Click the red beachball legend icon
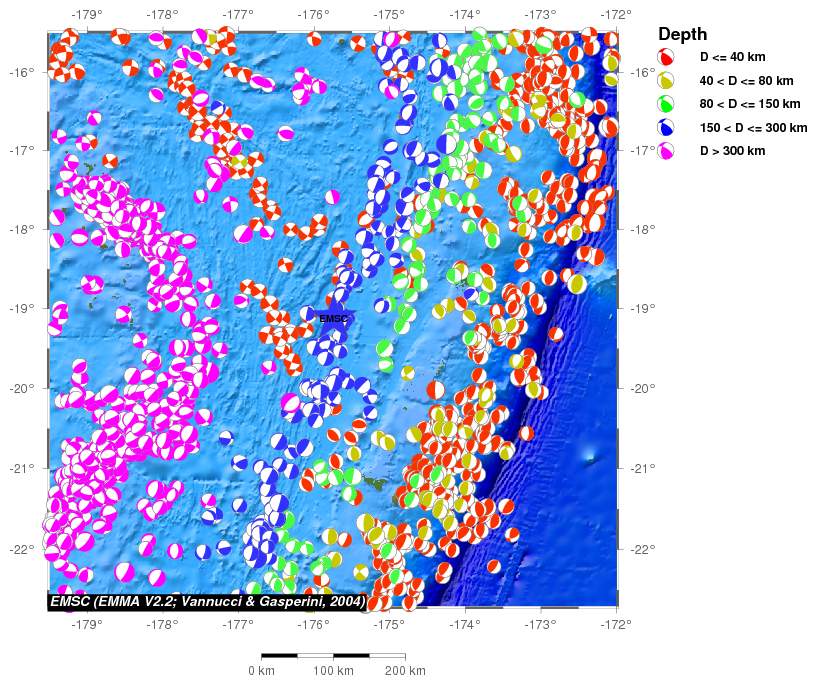 coord(665,56)
